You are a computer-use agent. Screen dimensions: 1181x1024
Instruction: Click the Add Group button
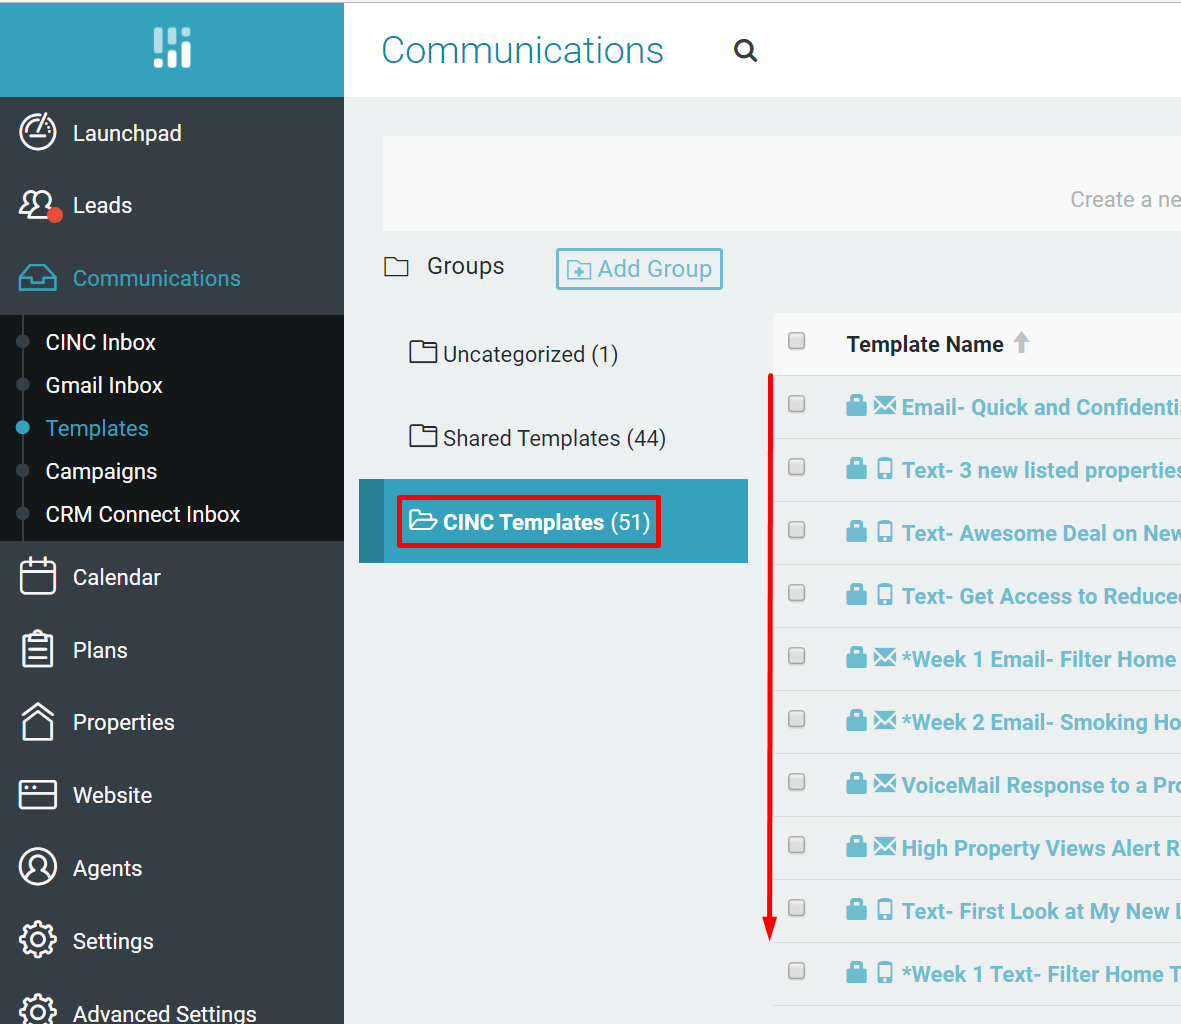click(x=639, y=269)
